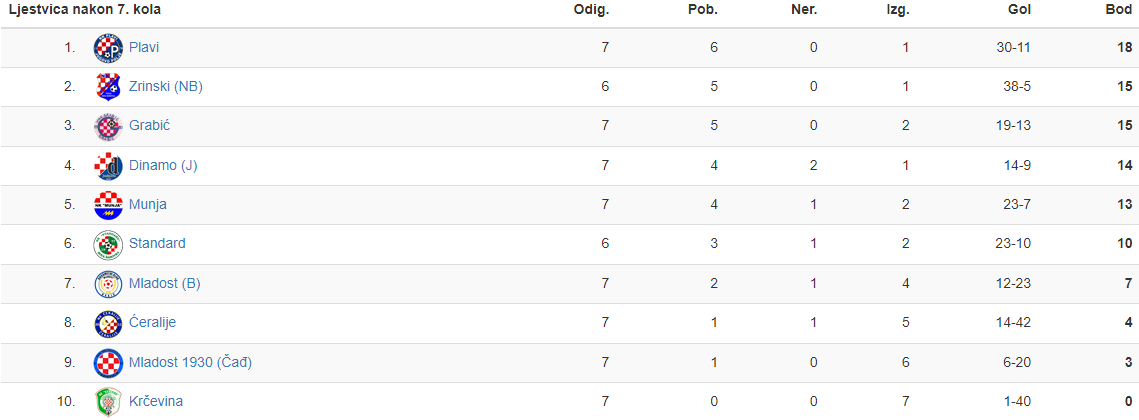Open the Munja team link

point(148,205)
